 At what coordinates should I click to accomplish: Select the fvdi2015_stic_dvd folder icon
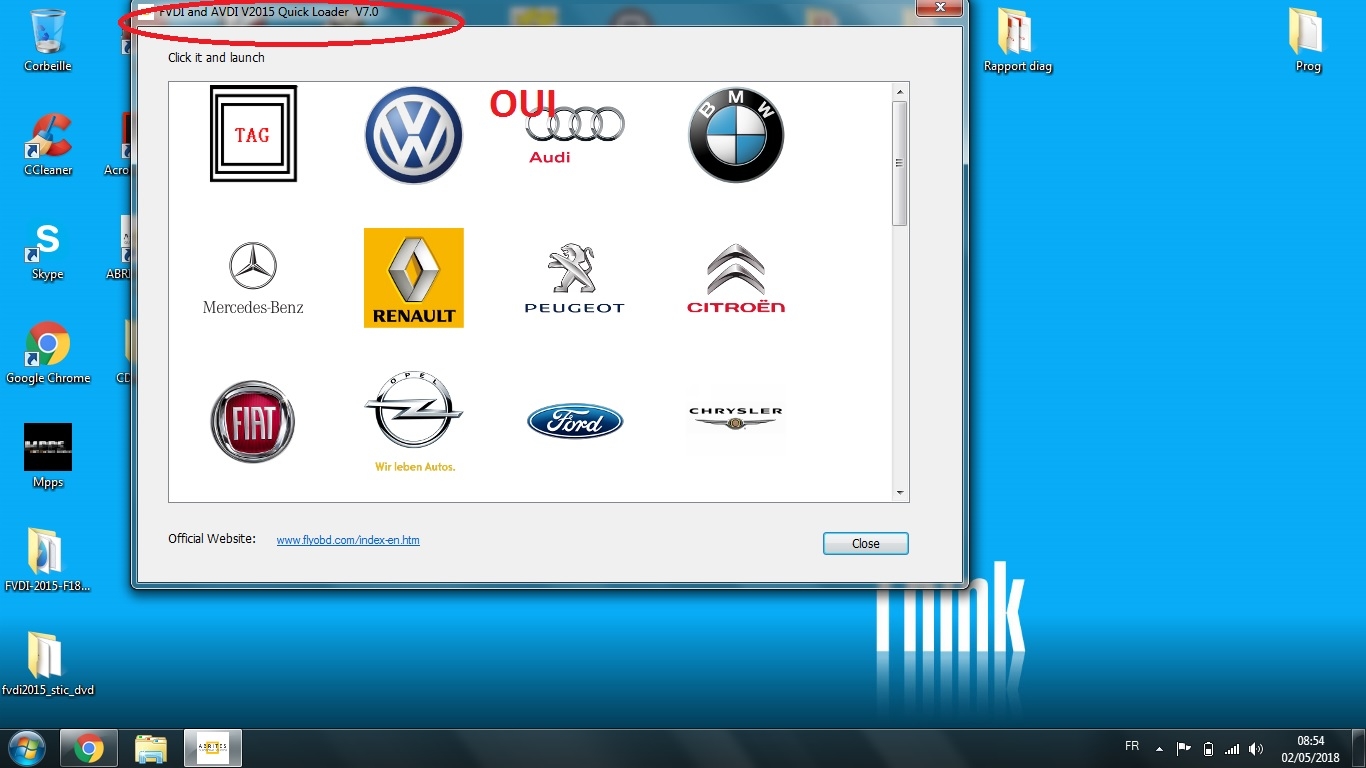48,663
